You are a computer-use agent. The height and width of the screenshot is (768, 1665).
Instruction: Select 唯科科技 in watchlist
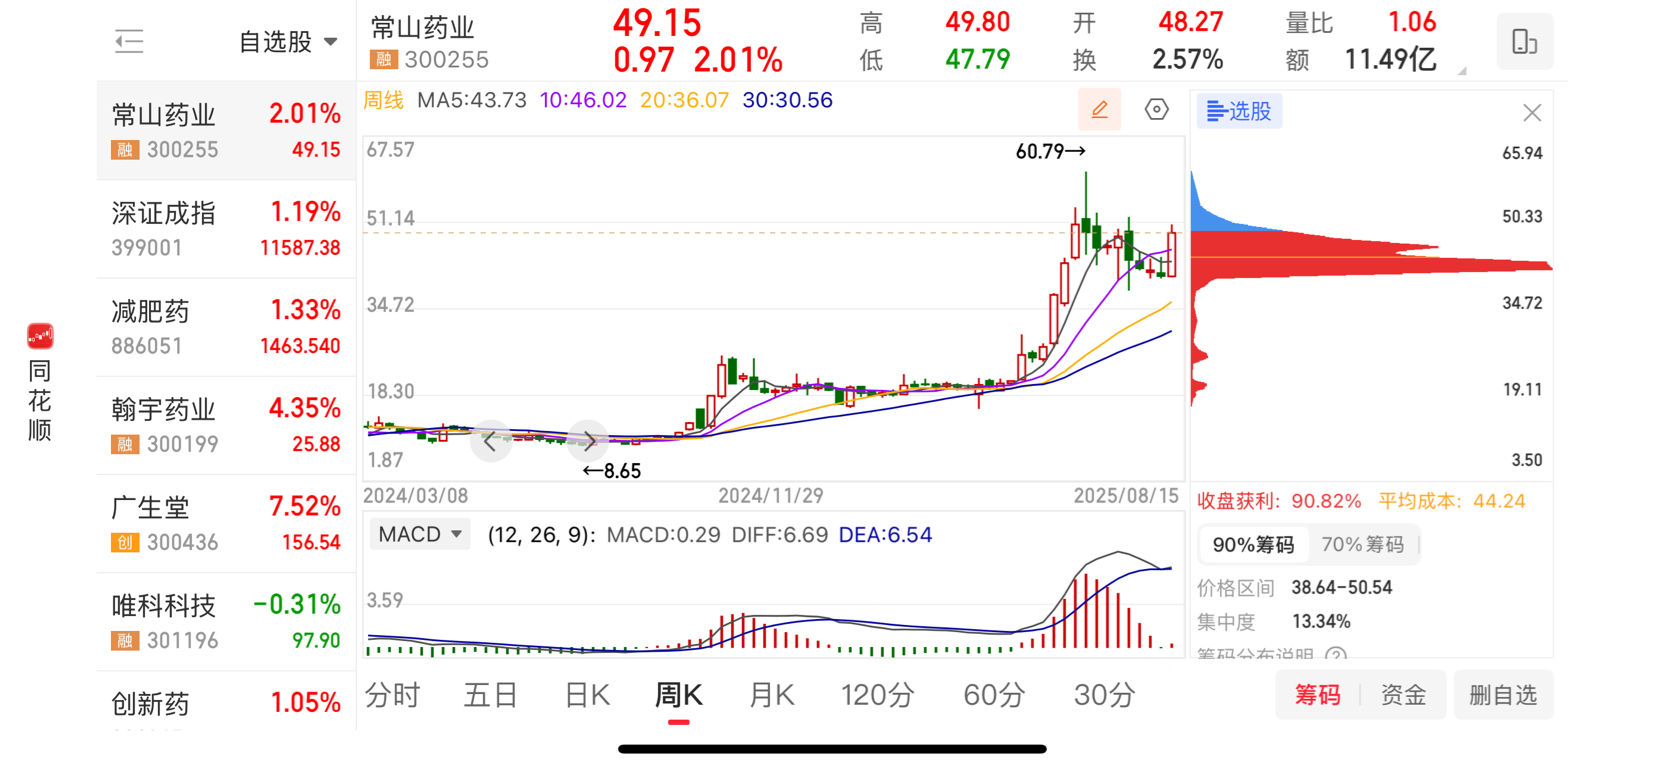tap(226, 621)
